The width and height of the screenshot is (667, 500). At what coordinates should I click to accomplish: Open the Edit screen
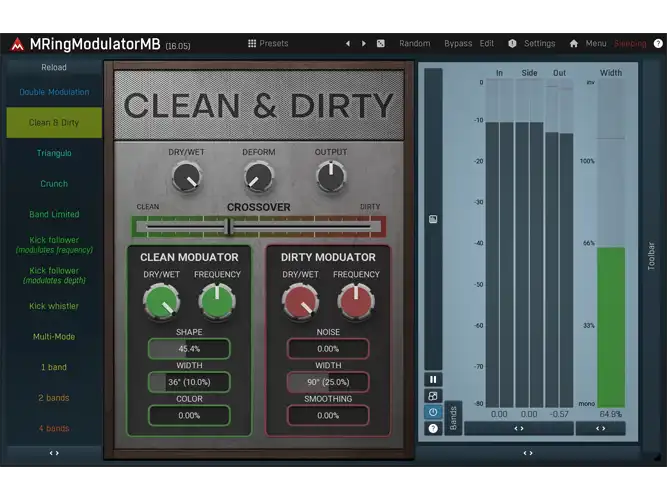tap(487, 43)
